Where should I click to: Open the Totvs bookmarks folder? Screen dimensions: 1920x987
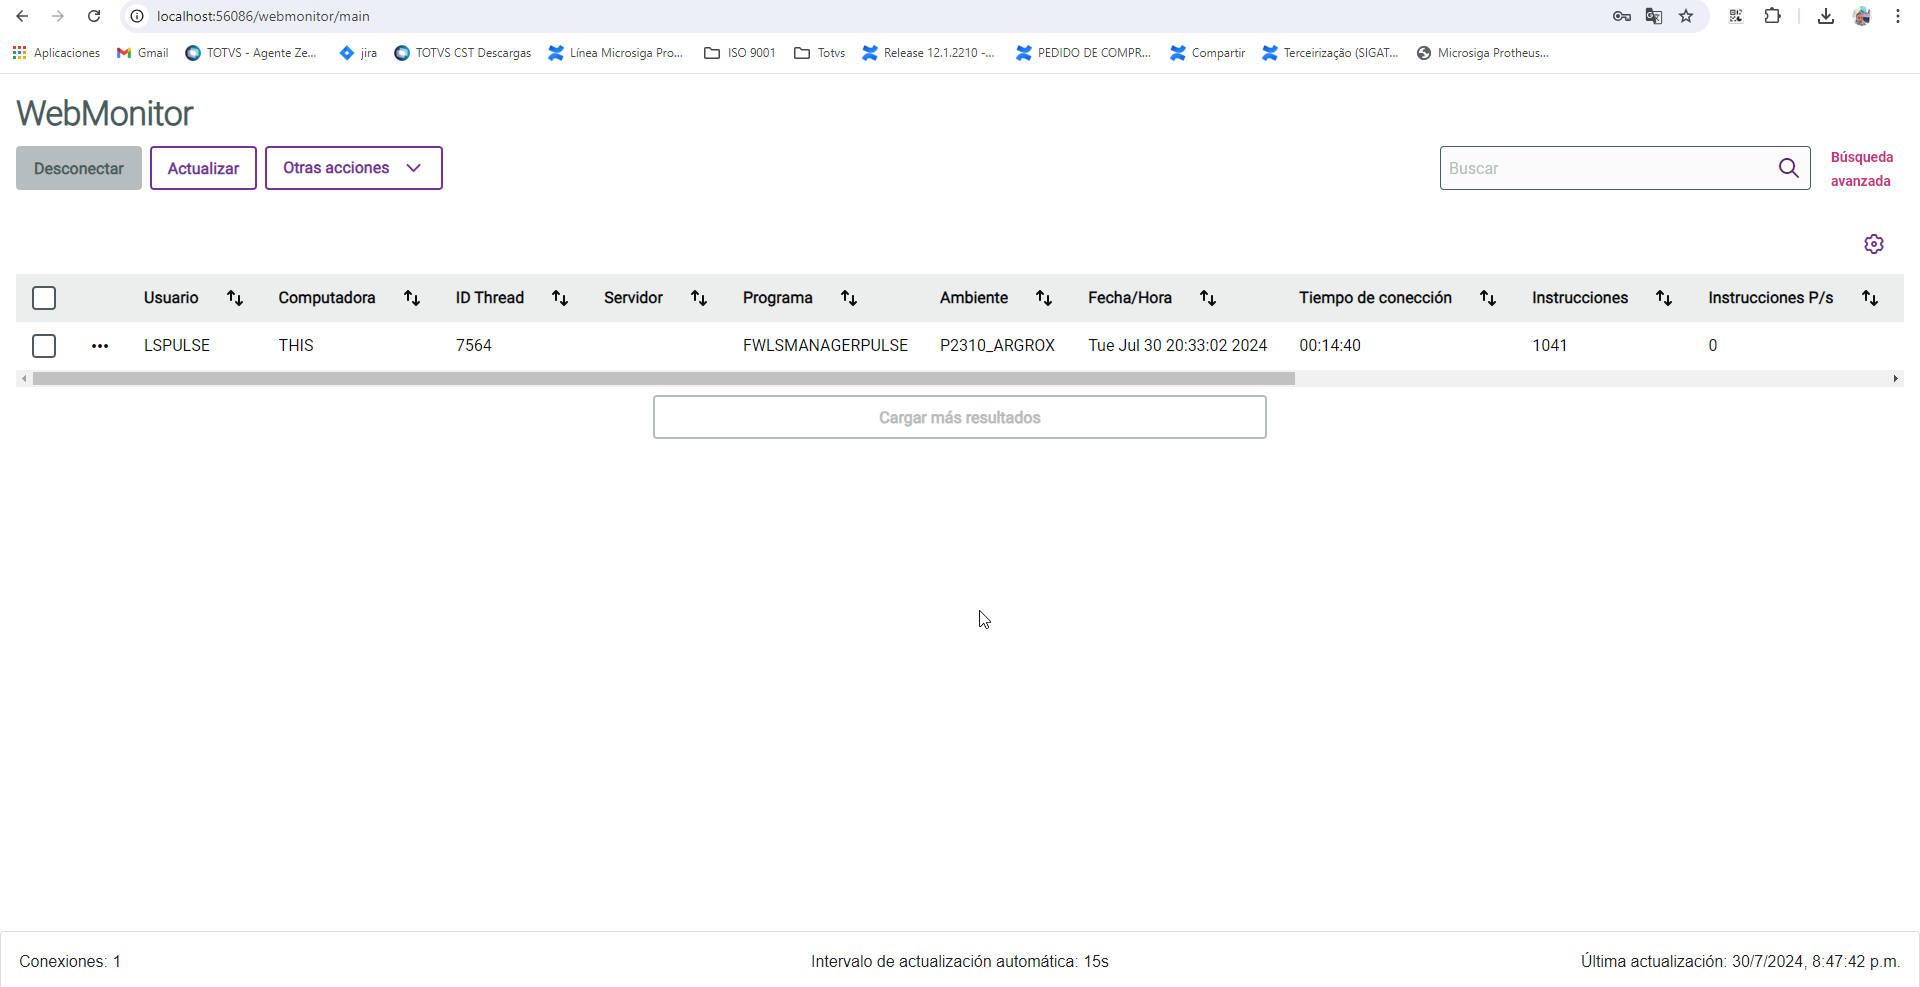(x=819, y=53)
